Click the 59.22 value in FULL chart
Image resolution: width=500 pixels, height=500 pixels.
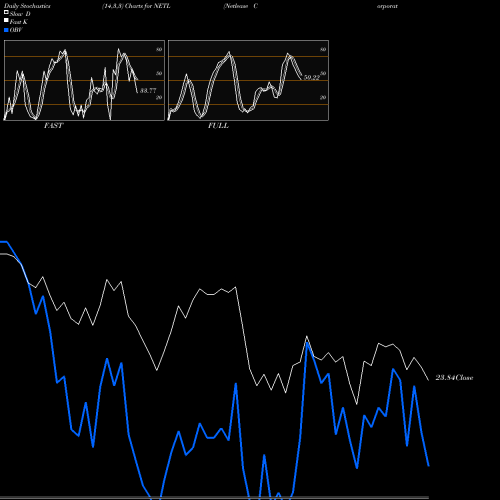[312, 78]
